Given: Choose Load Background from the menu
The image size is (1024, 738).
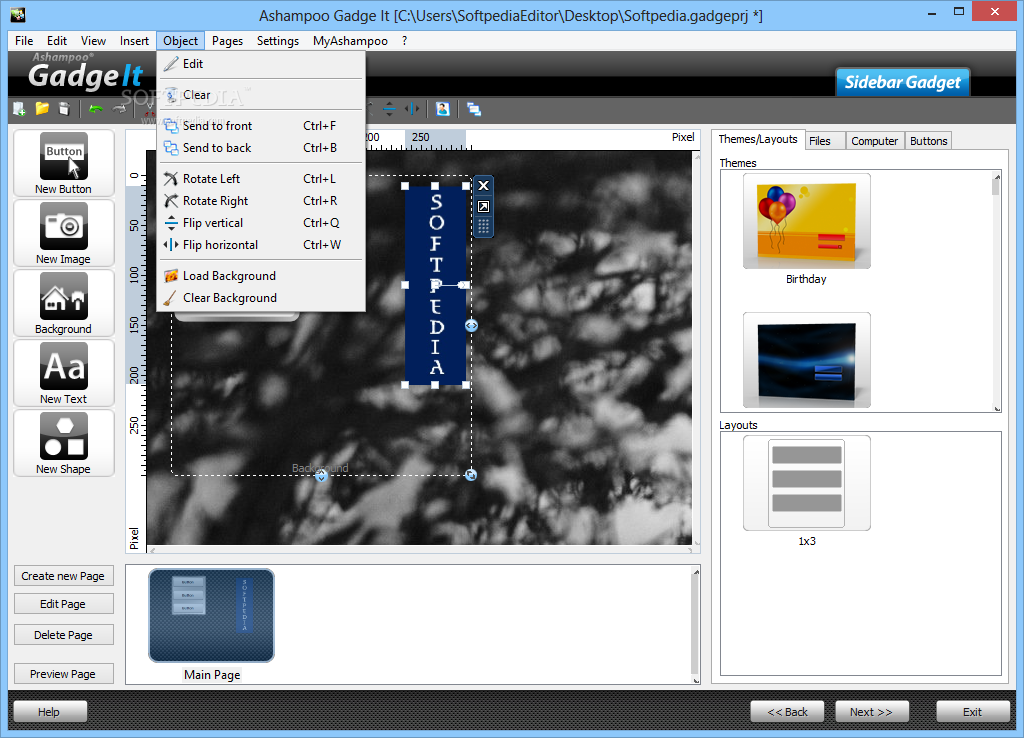Looking at the screenshot, I should pos(261,276).
